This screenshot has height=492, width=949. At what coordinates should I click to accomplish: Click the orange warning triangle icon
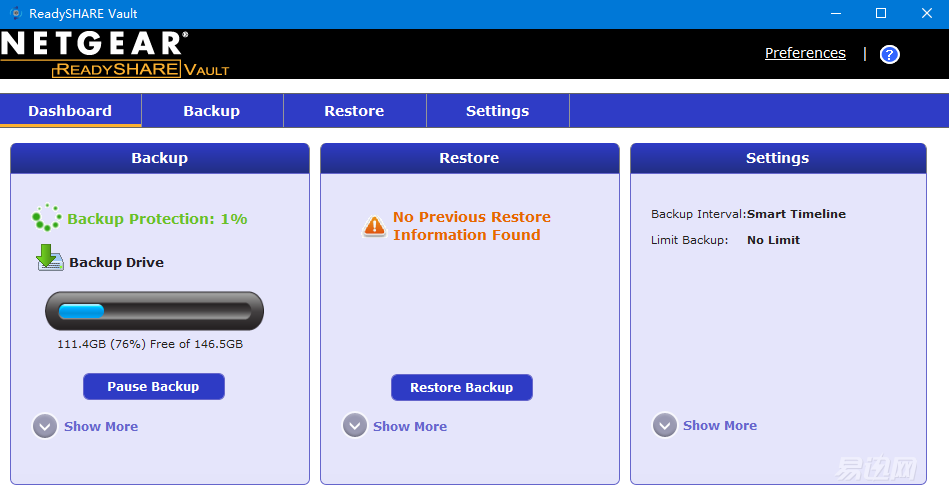[x=374, y=226]
